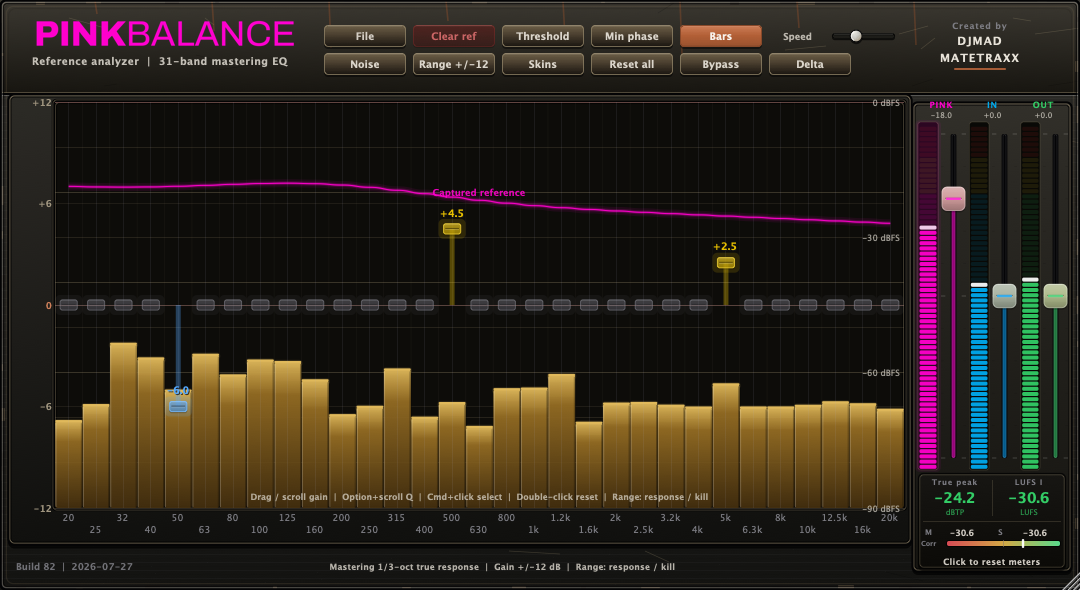Select the 100 Hz band handle

pos(260,305)
